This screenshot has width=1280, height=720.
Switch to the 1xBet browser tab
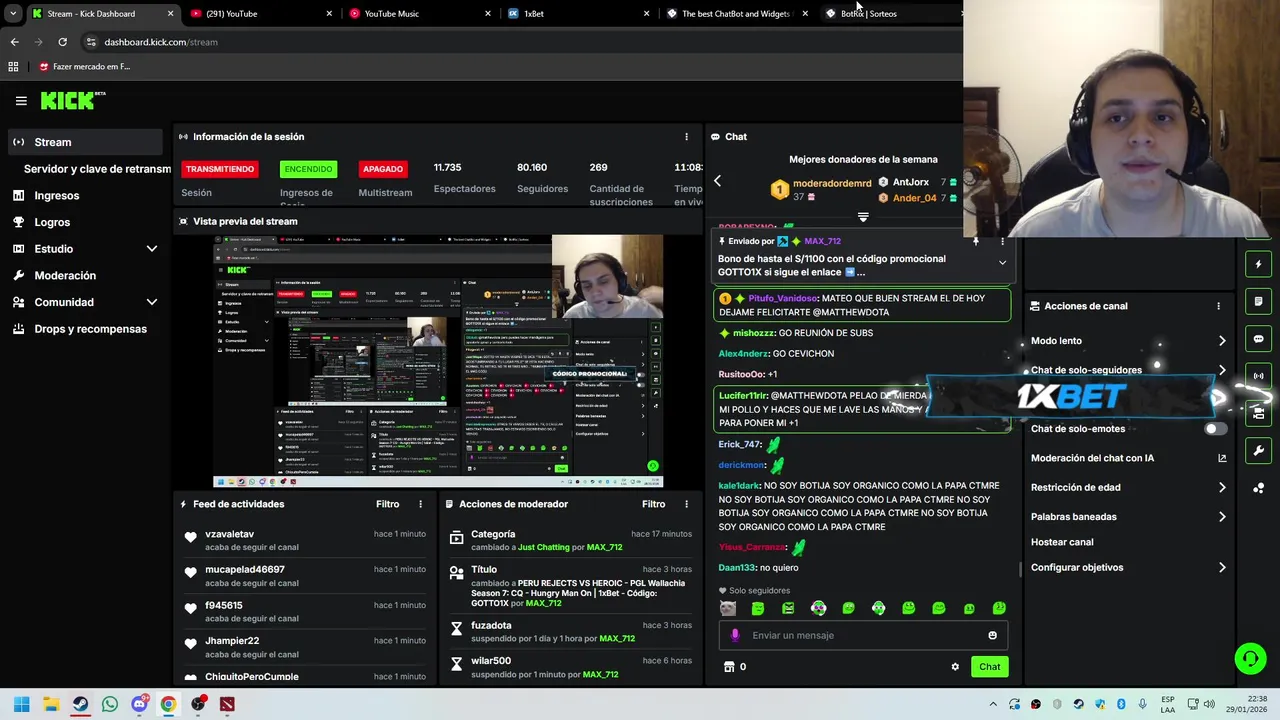[x=577, y=14]
